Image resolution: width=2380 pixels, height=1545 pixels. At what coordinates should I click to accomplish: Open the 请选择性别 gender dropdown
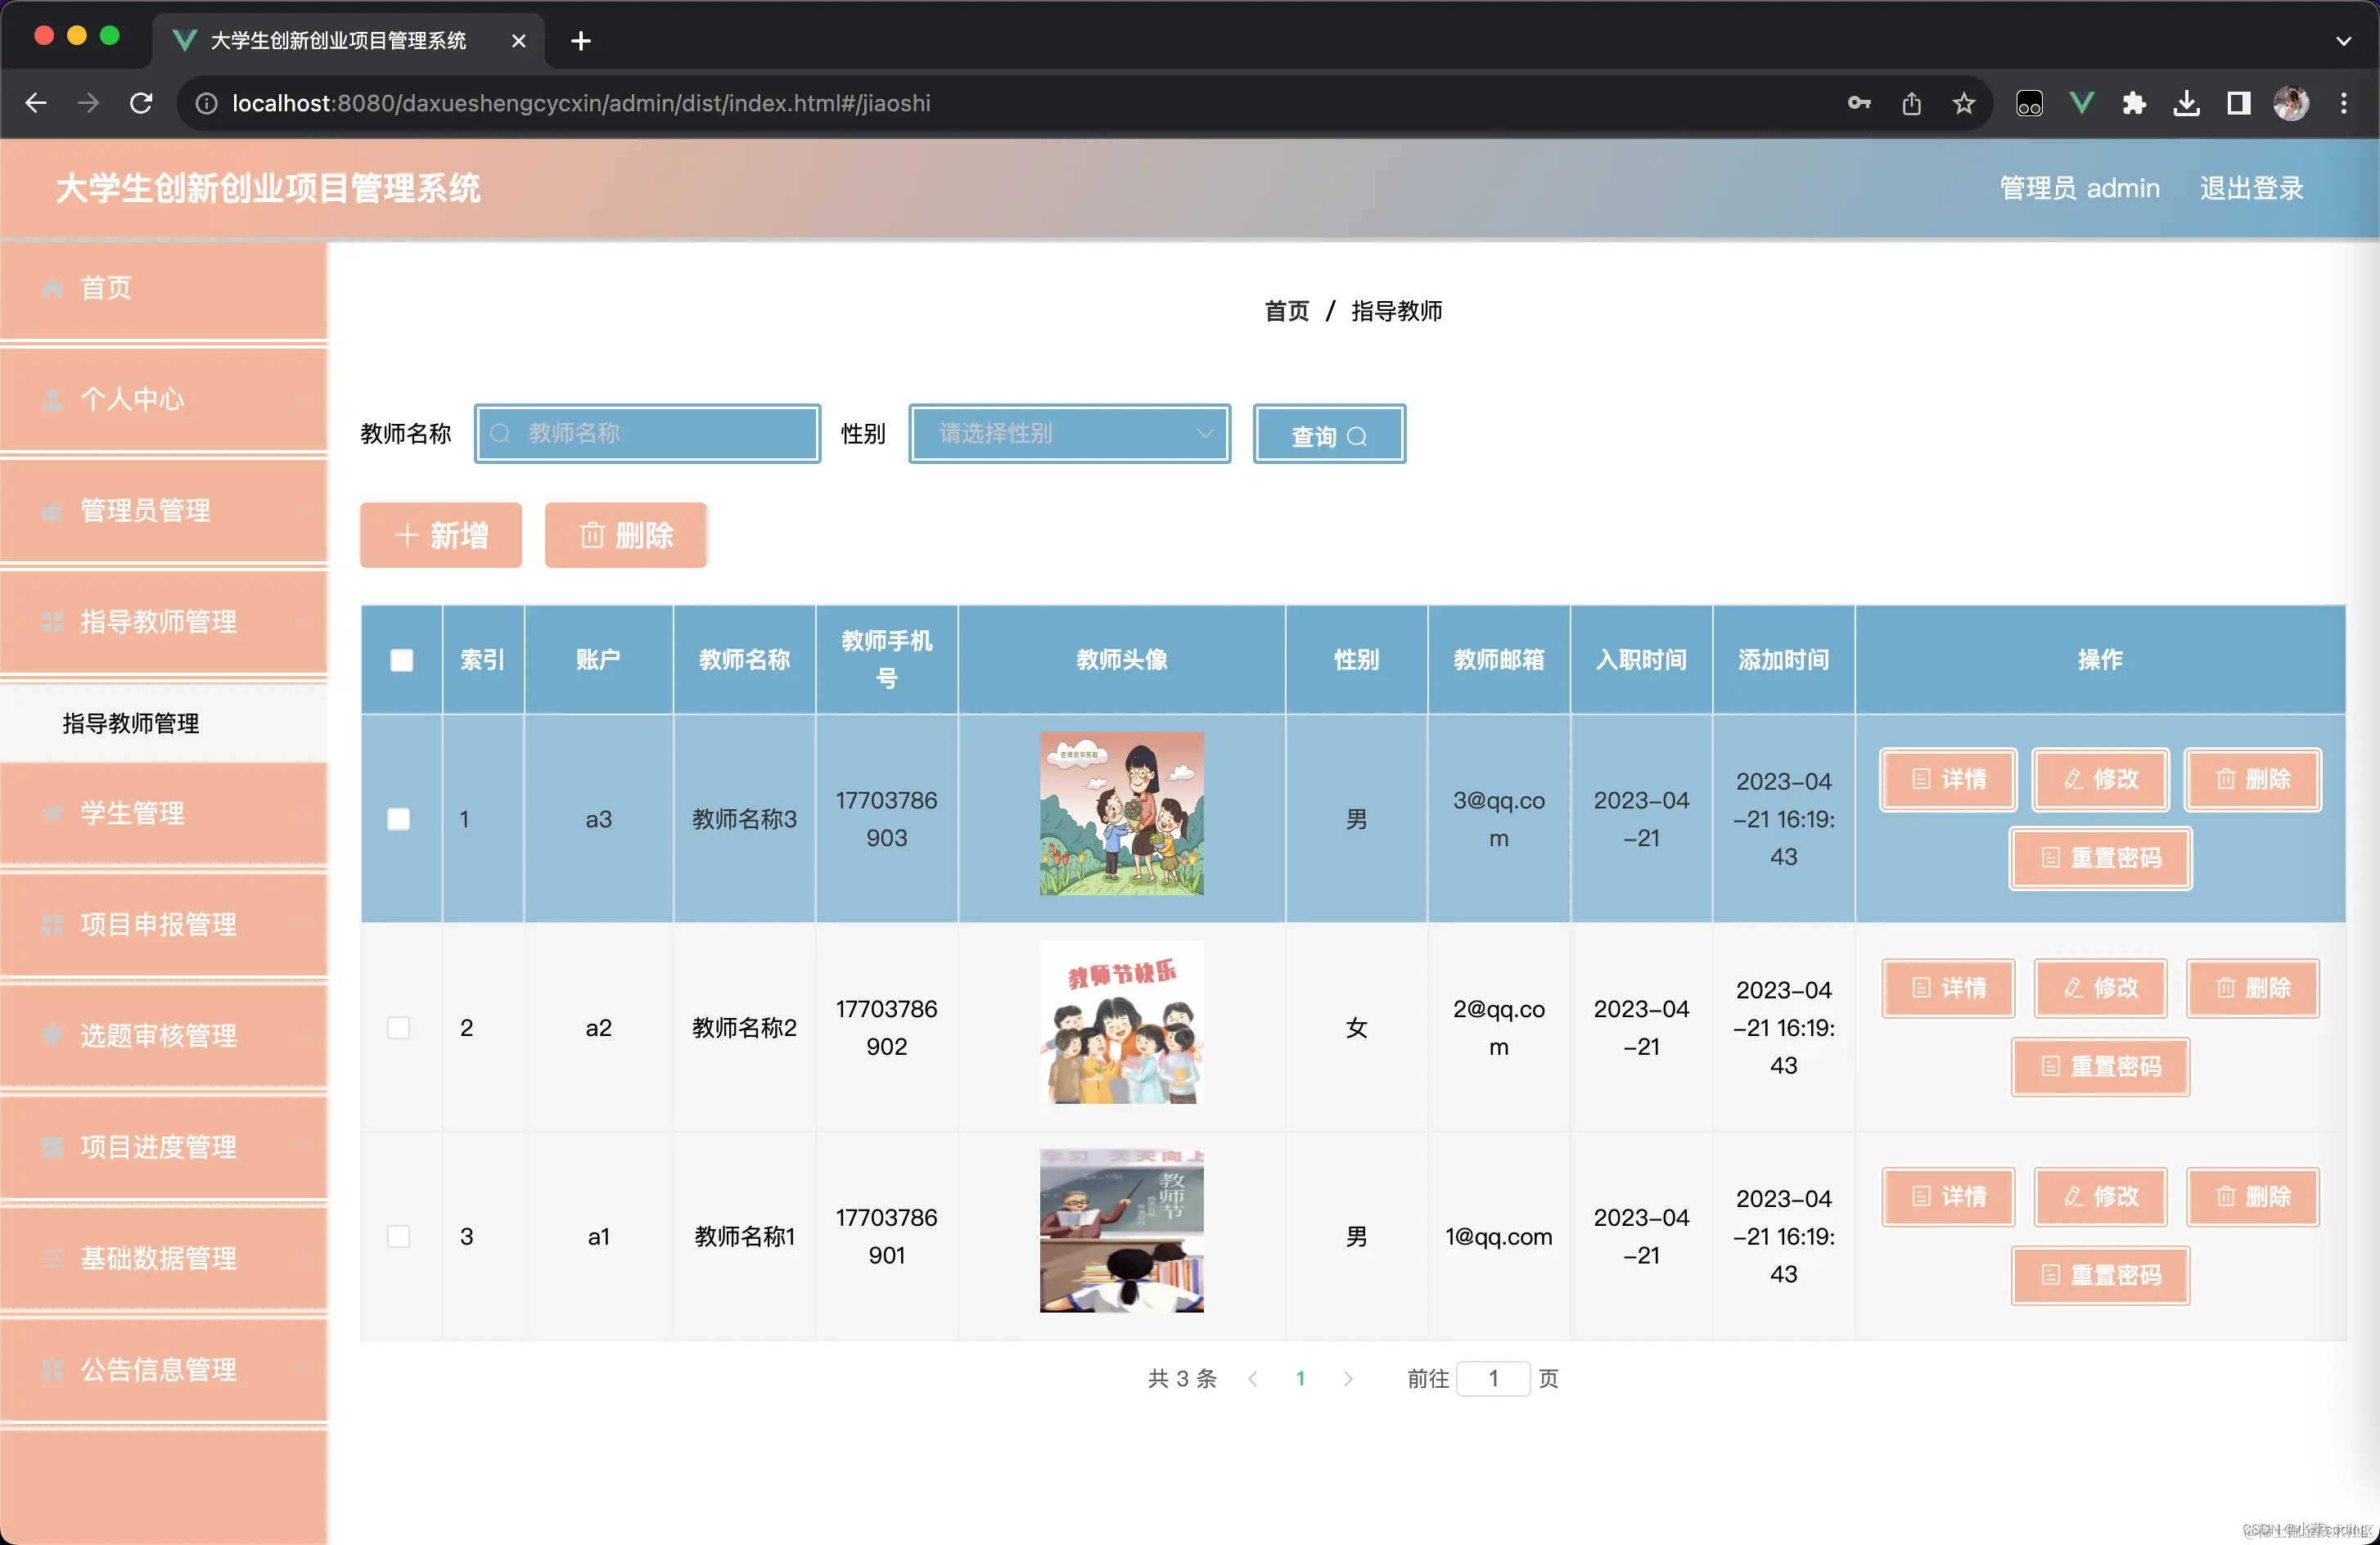[x=1068, y=433]
